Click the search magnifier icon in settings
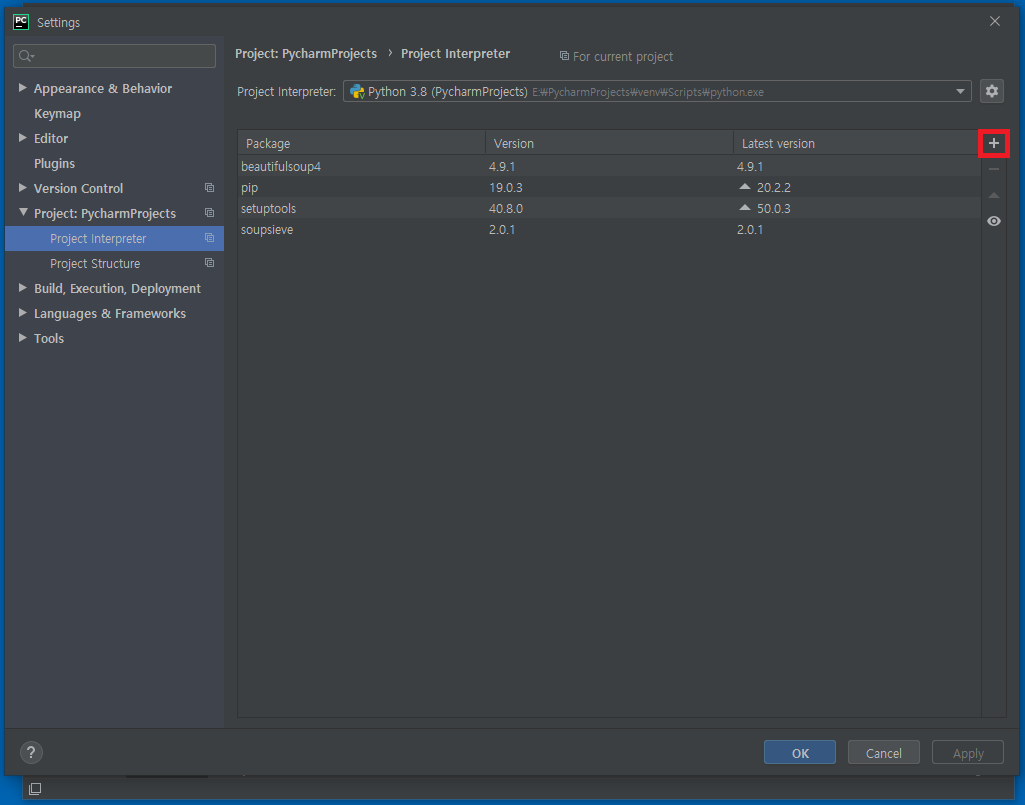The height and width of the screenshot is (805, 1025). 26,56
